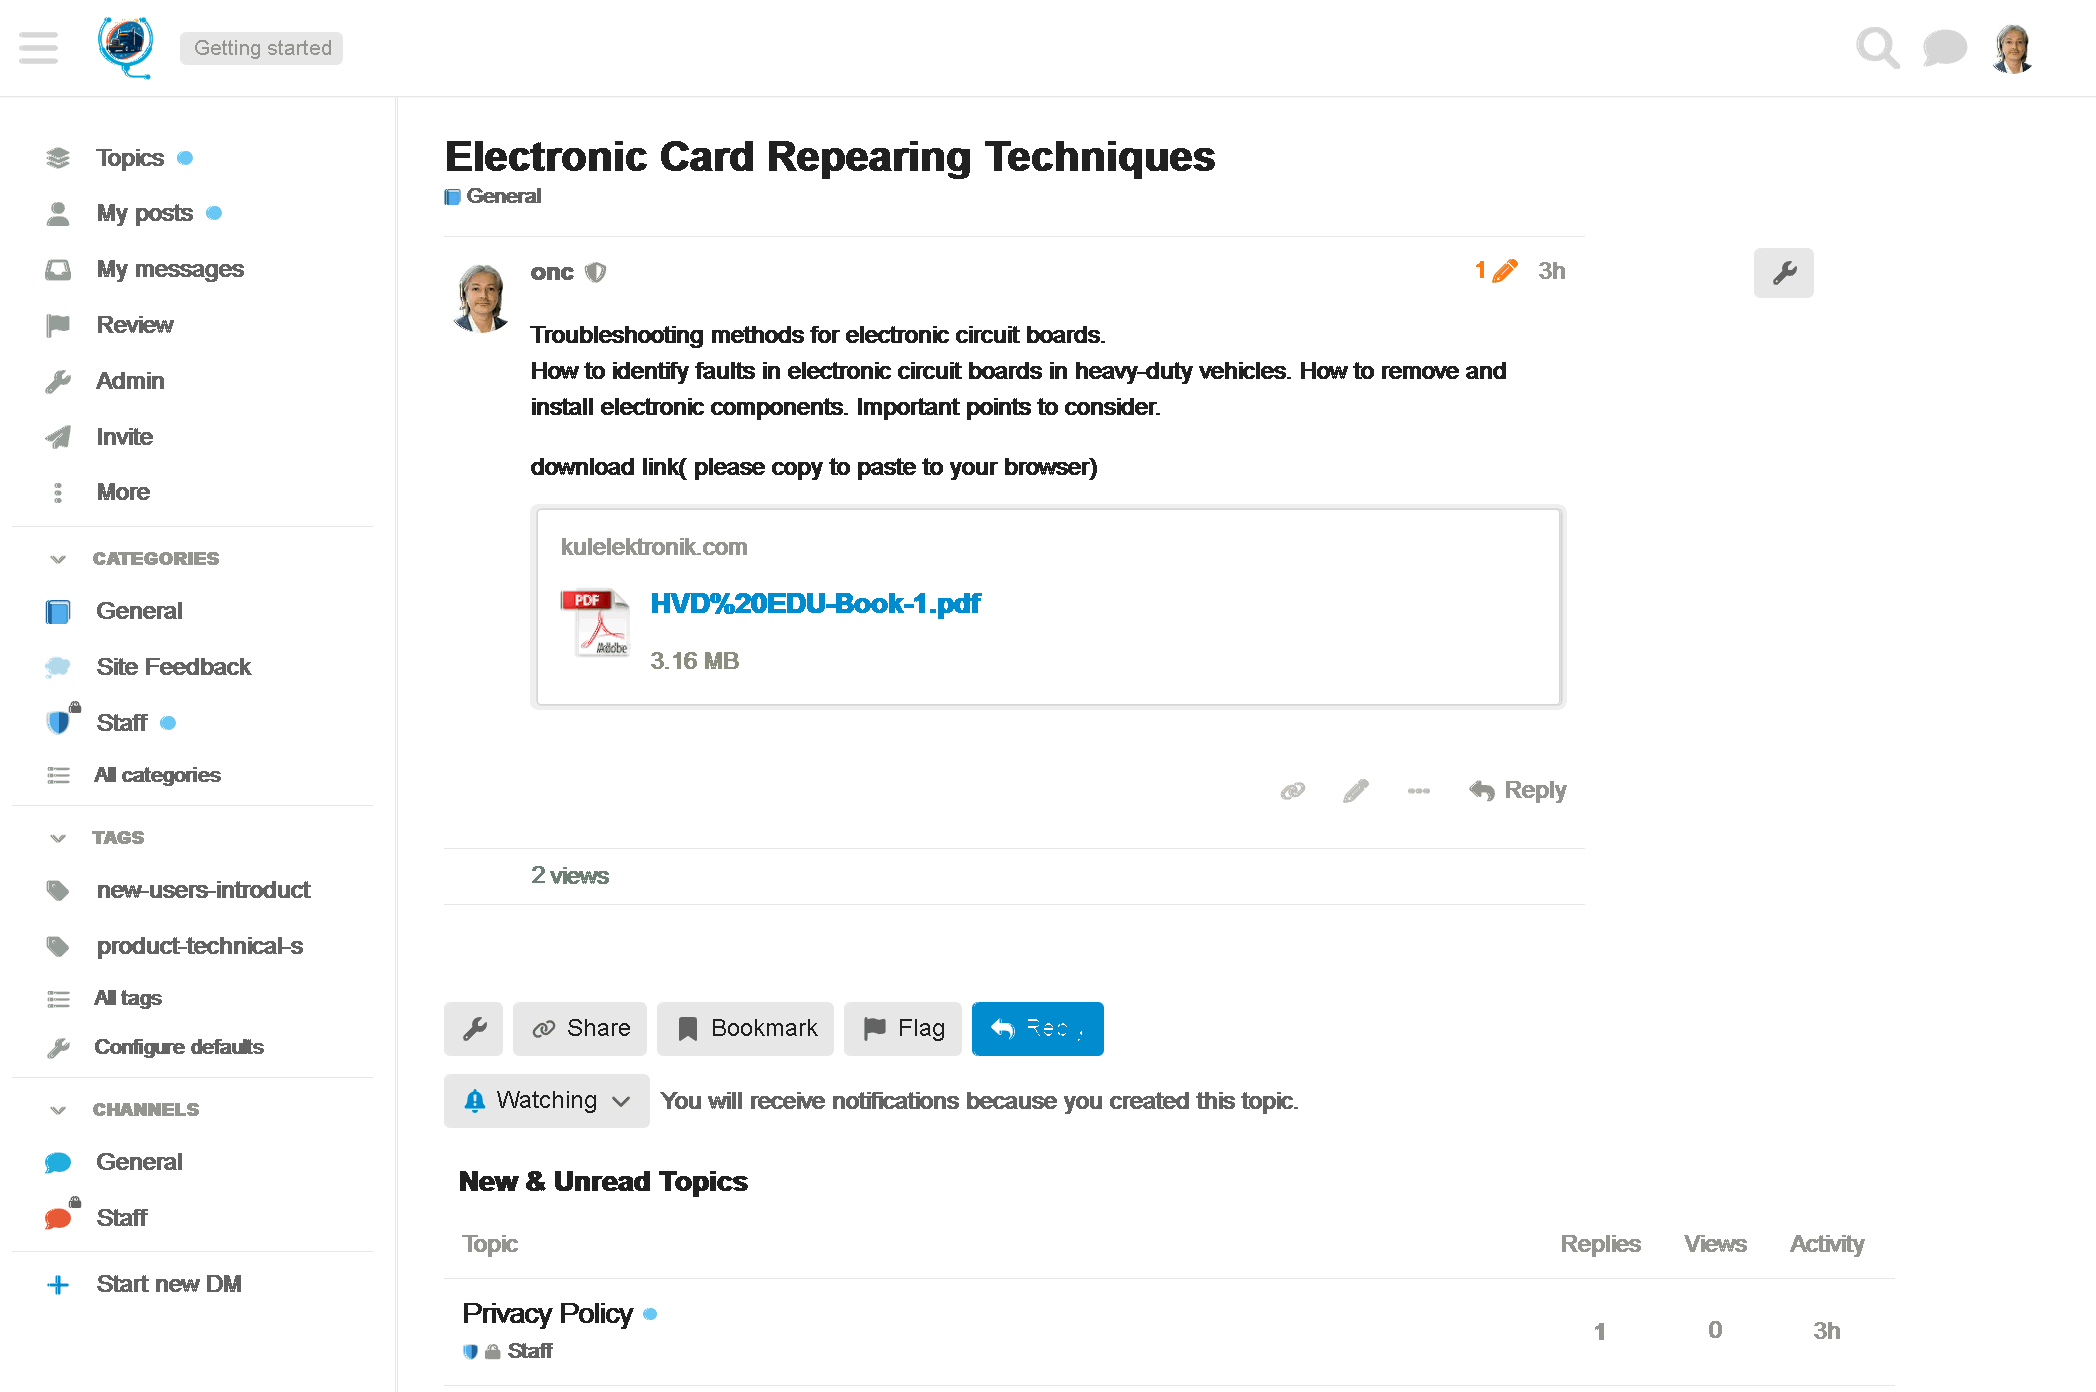Click the orange edit history pencil

click(x=1496, y=271)
